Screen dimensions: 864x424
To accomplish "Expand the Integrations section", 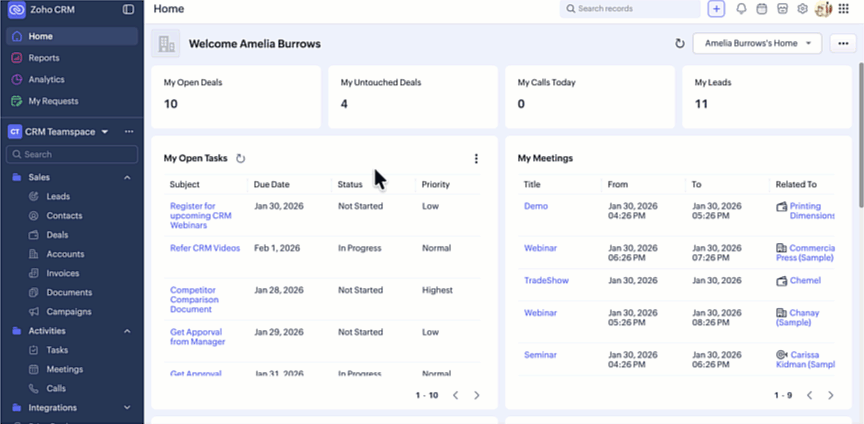I will [127, 408].
